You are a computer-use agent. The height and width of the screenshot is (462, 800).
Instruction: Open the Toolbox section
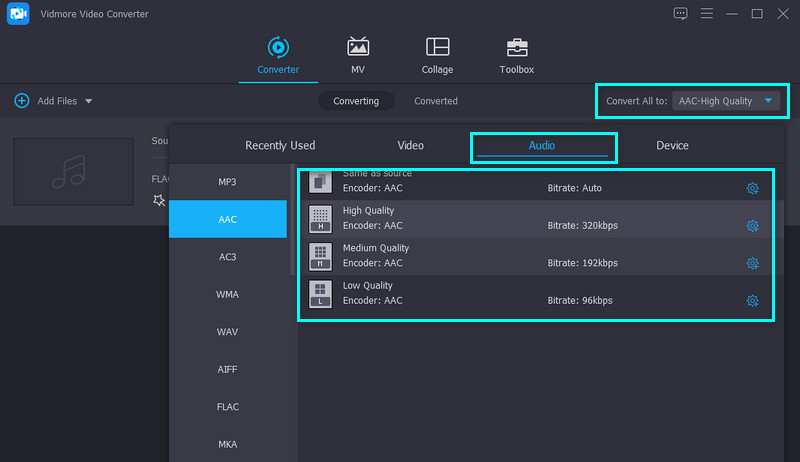517,56
